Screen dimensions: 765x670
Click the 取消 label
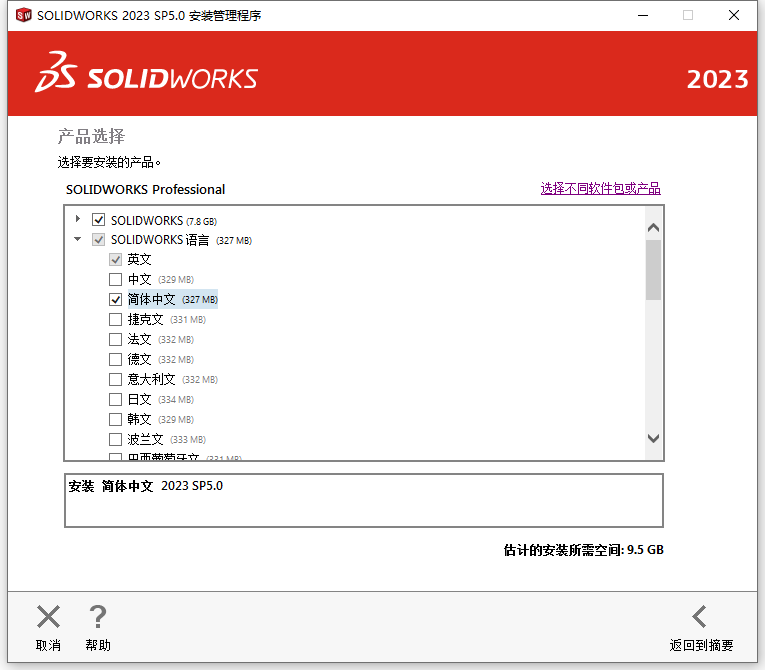pyautogui.click(x=48, y=645)
